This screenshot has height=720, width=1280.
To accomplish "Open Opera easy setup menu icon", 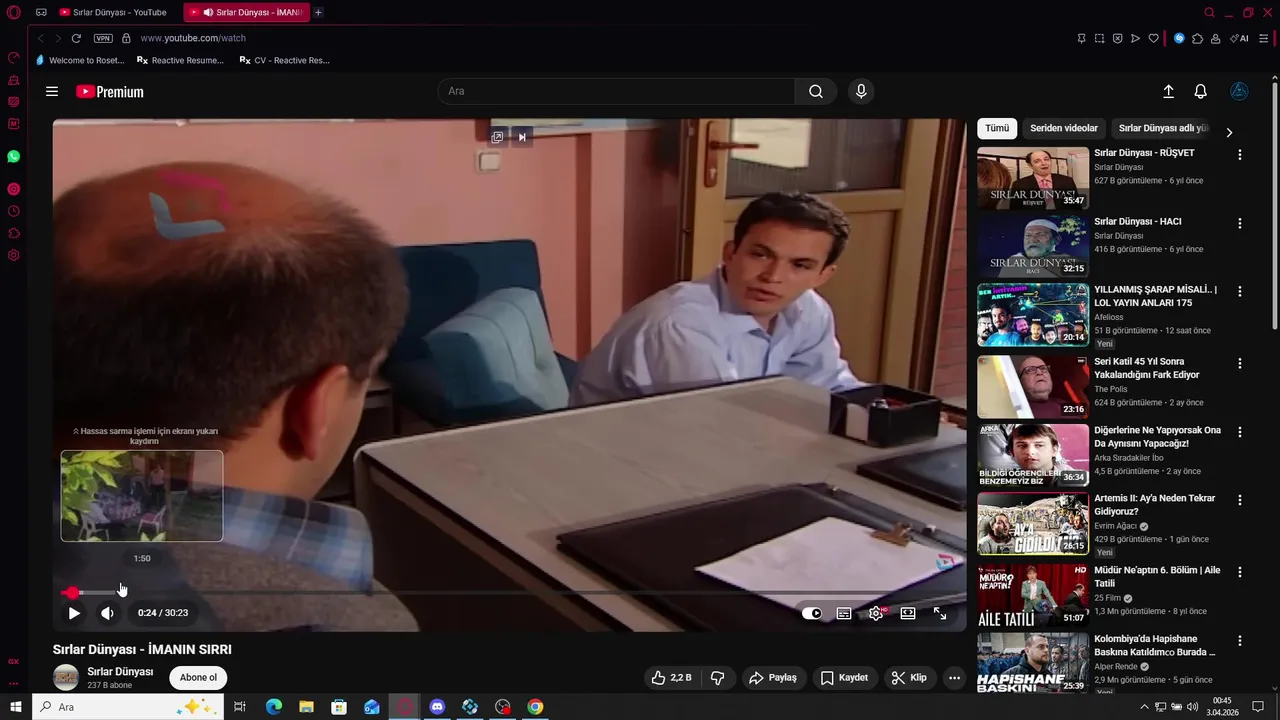I will (x=1264, y=38).
